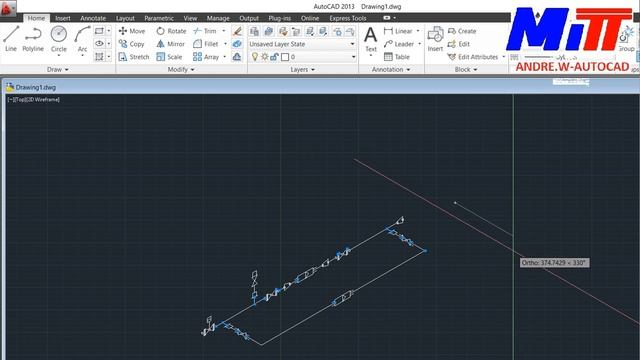
Task: Select the Line tool
Action: coord(11,39)
